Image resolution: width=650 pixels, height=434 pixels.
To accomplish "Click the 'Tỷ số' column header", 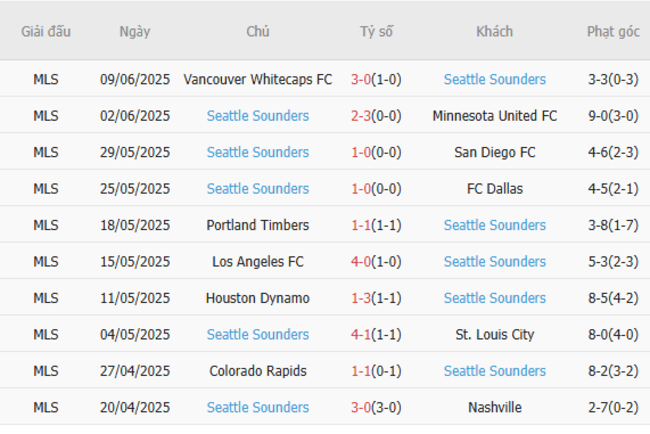I will pos(376,31).
